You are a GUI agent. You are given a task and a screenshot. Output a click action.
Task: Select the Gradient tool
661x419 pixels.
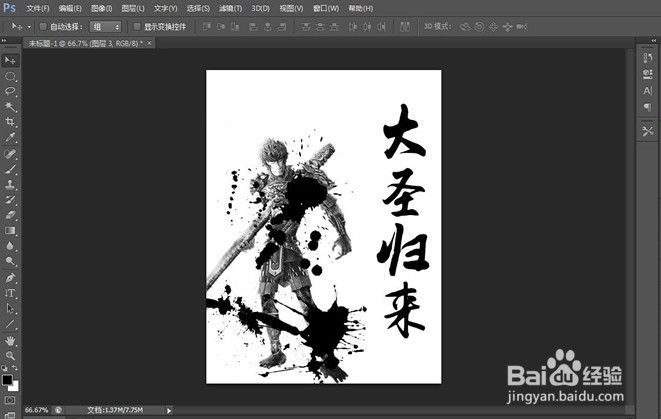[10, 230]
